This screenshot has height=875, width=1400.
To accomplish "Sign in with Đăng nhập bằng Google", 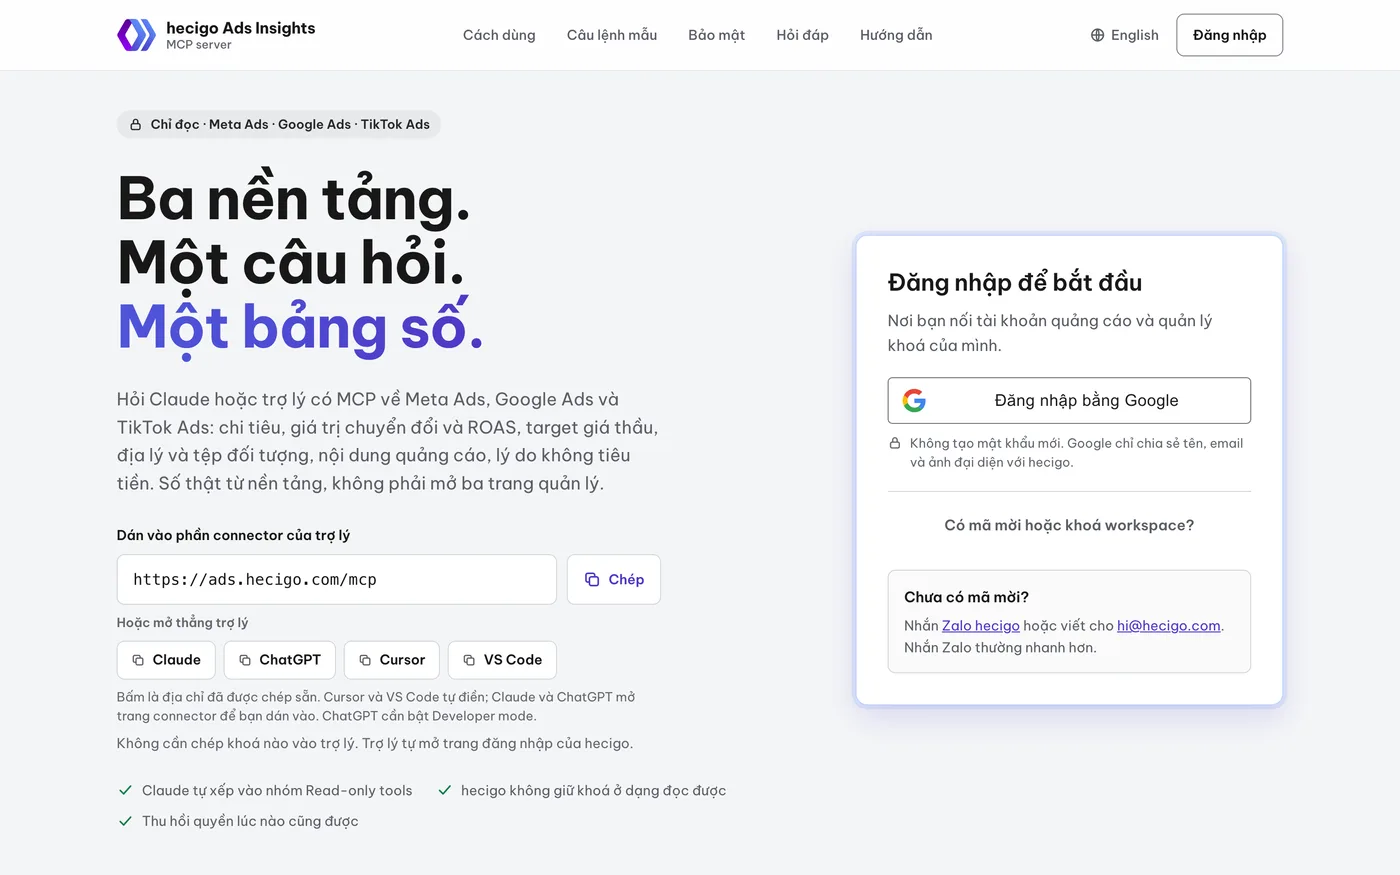I will 1069,400.
